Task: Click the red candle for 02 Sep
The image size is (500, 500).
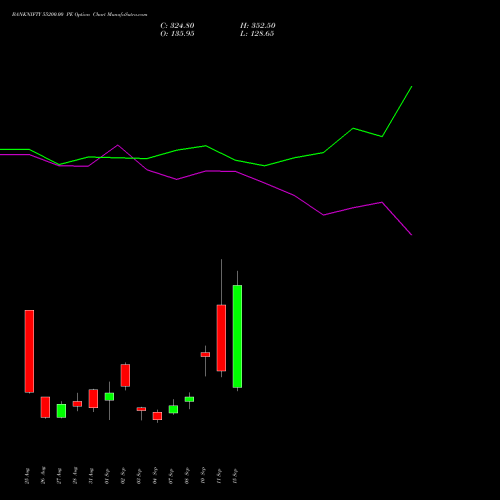Action: tap(125, 375)
